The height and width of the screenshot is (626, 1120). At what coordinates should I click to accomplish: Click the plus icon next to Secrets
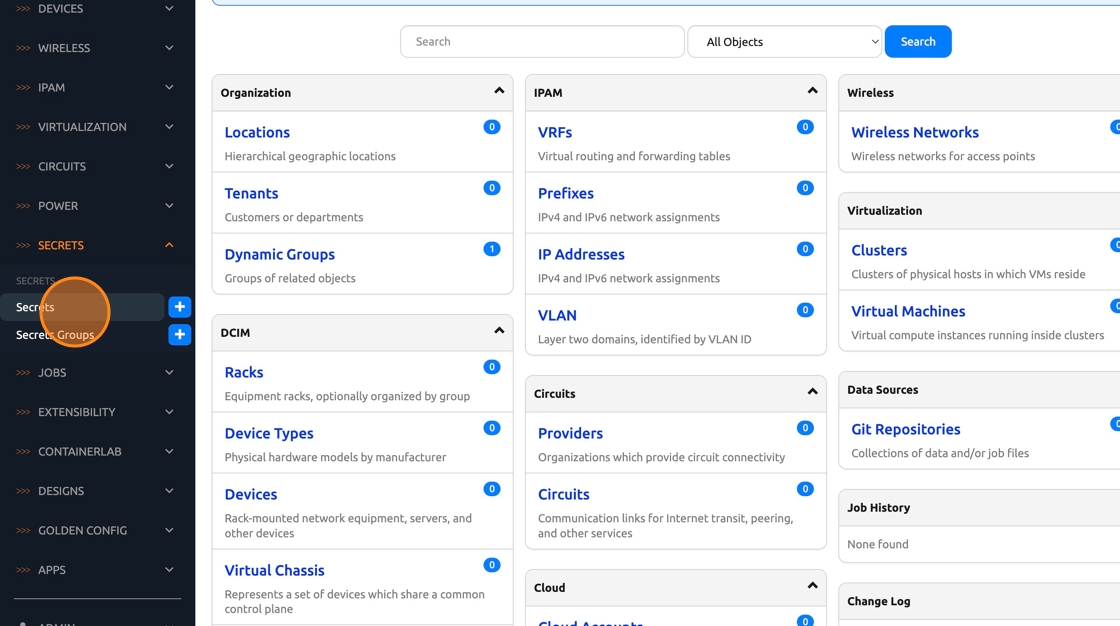180,307
